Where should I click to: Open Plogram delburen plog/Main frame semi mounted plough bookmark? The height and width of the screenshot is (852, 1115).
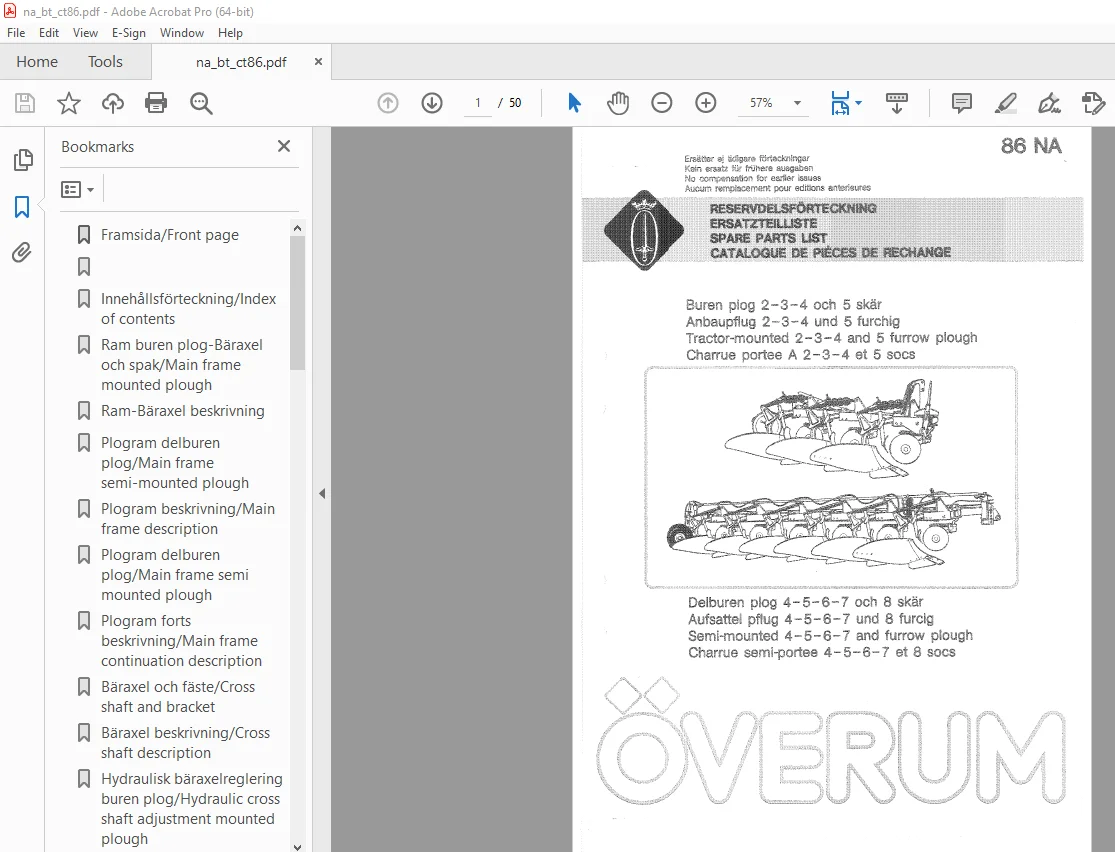pyautogui.click(x=175, y=575)
